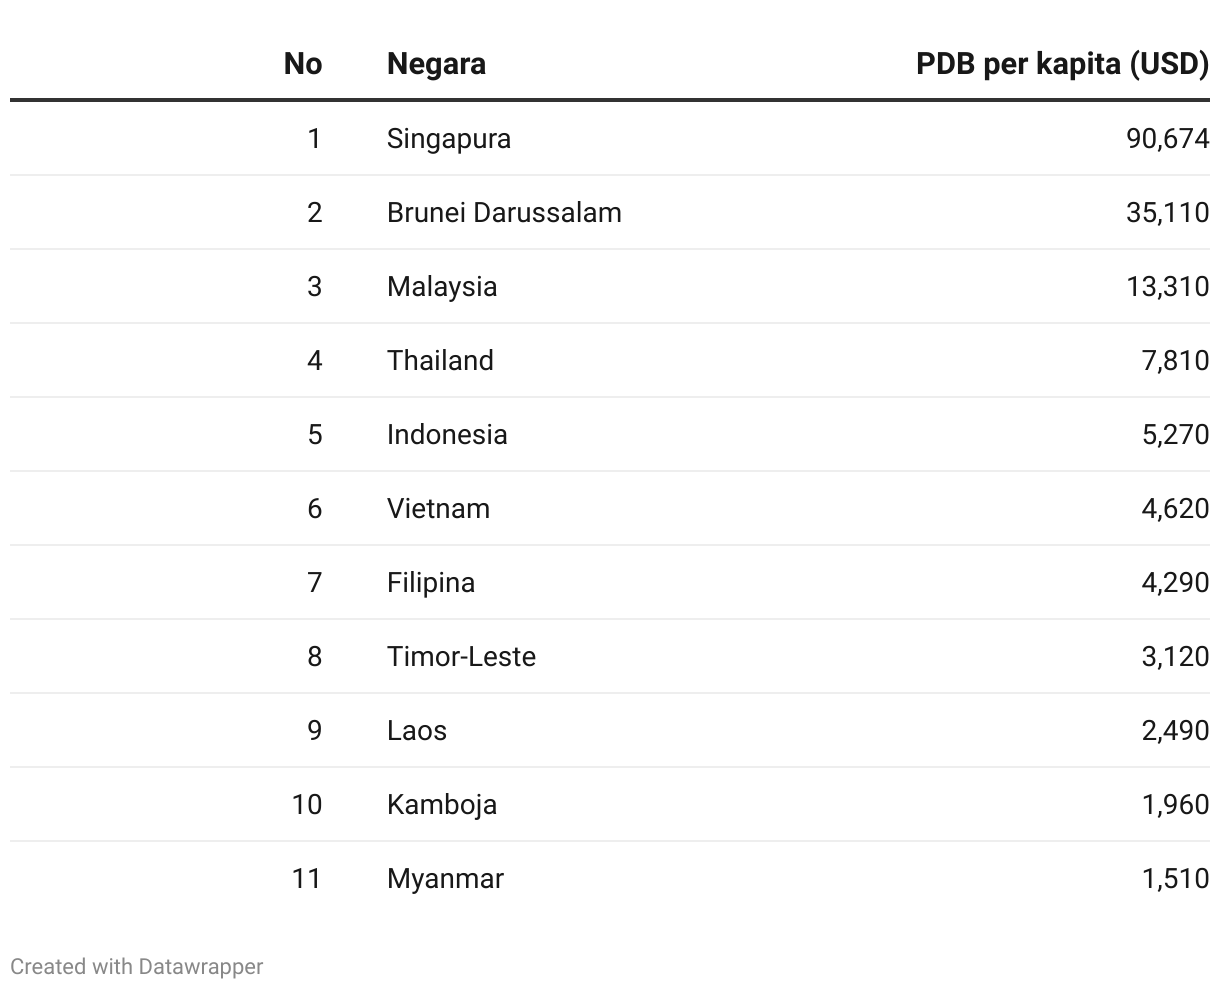Viewport: 1220px width, 990px height.
Task: Select the Brunei Darussalam row name
Action: coord(504,212)
